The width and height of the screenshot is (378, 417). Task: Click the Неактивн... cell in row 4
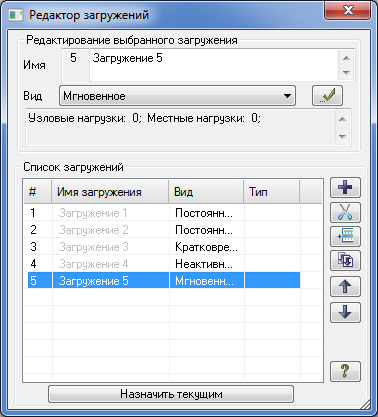point(207,264)
